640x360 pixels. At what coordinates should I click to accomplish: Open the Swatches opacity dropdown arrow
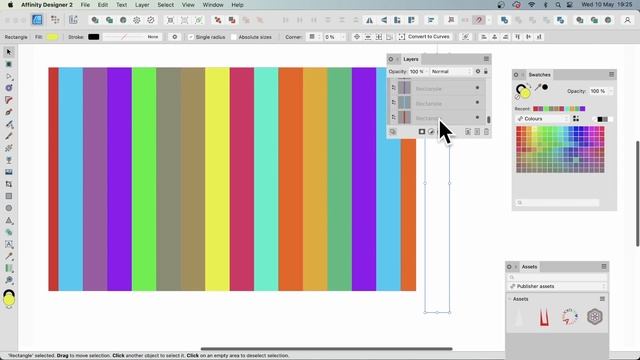click(x=611, y=91)
